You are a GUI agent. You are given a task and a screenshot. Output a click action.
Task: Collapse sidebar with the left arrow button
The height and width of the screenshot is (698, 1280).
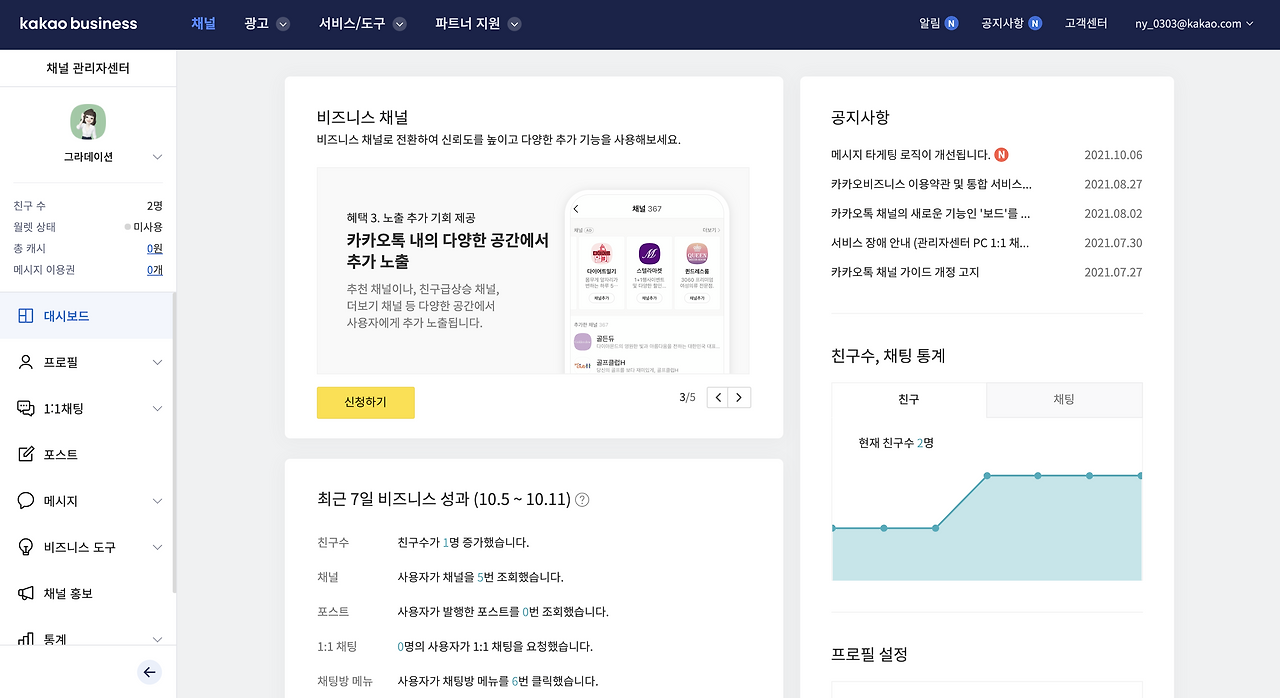(x=150, y=672)
